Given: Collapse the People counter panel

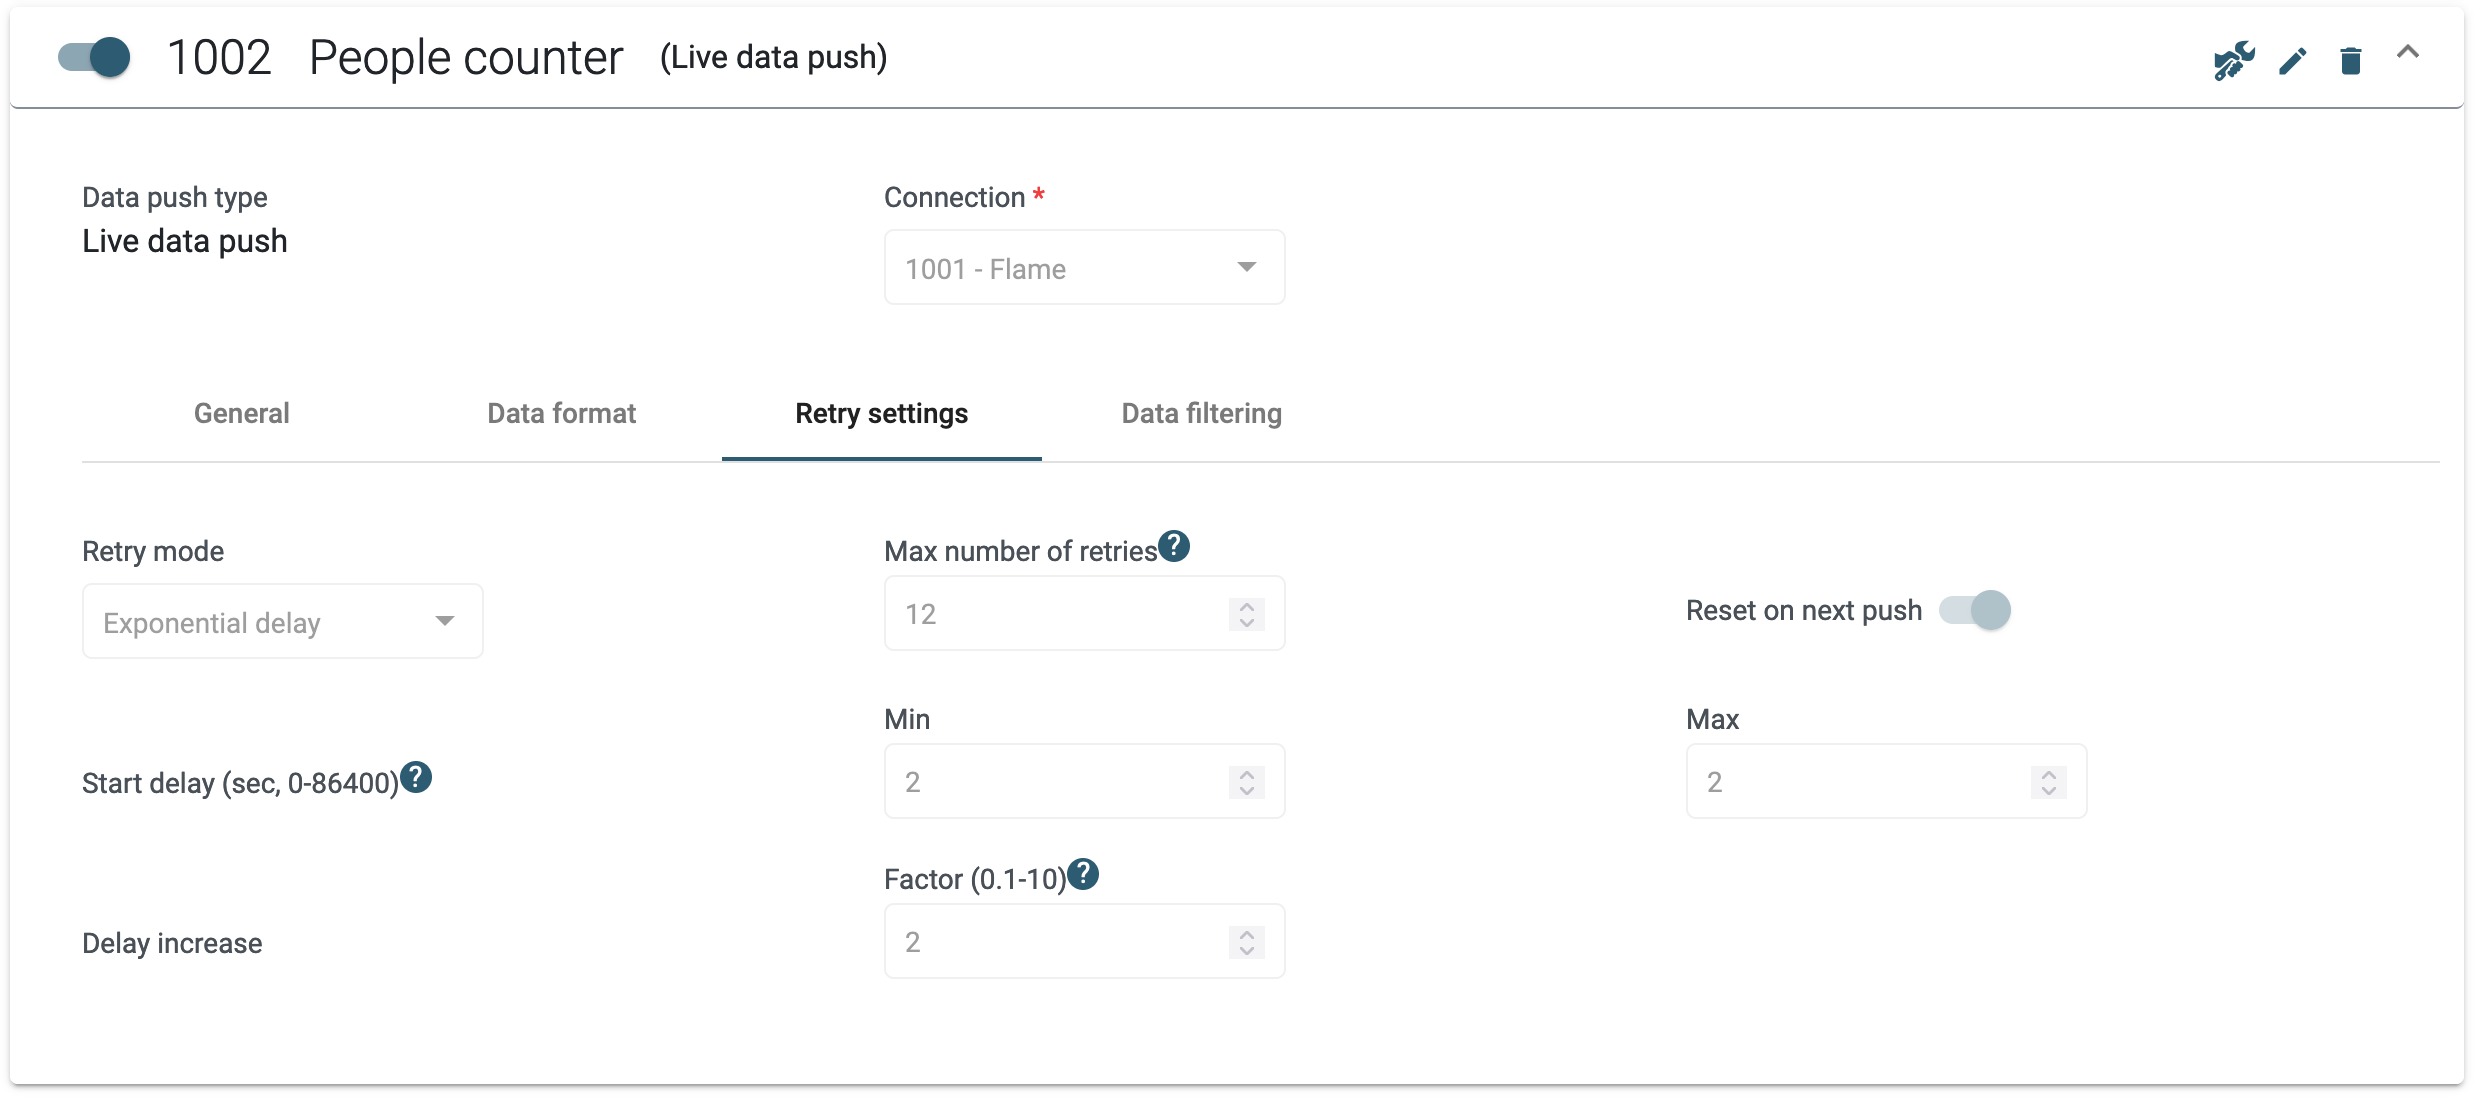Looking at the screenshot, I should click(2408, 53).
